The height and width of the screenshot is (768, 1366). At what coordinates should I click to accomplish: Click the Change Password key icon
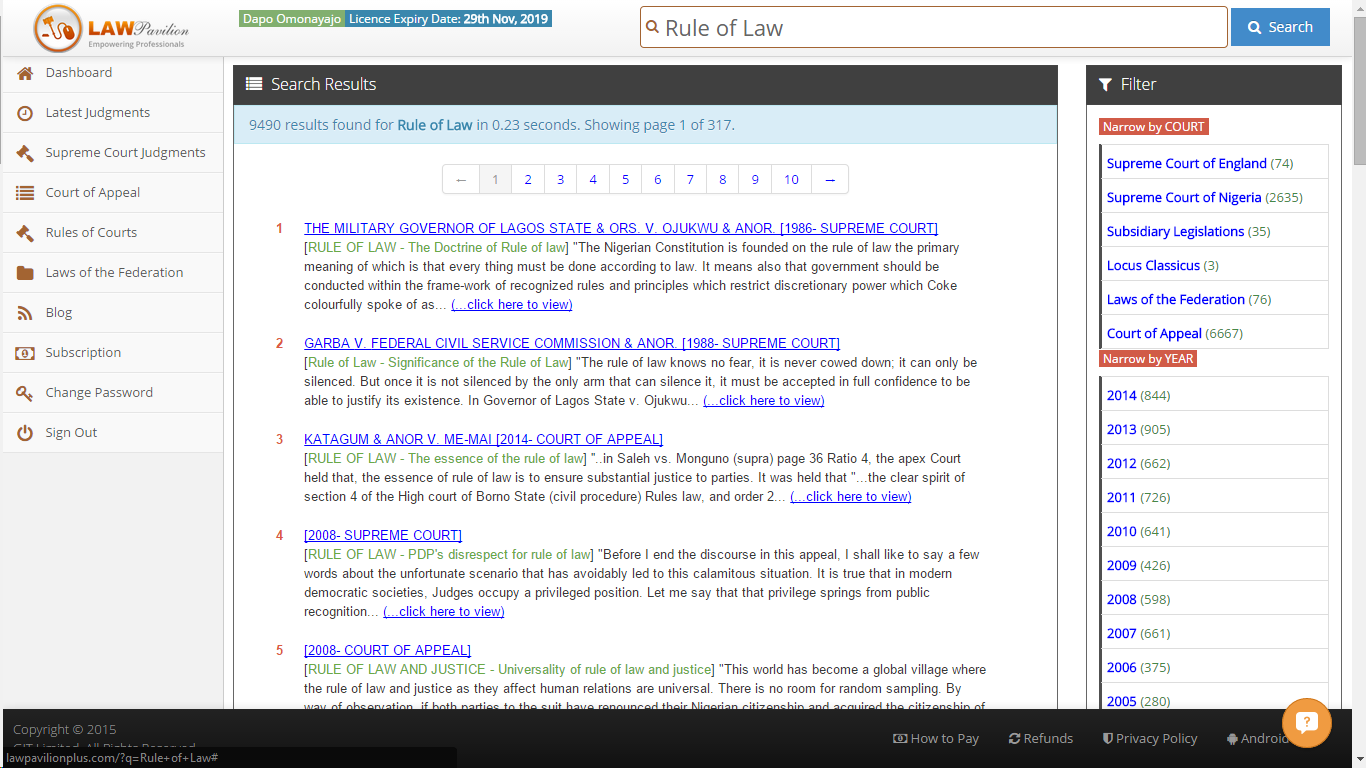tap(25, 393)
